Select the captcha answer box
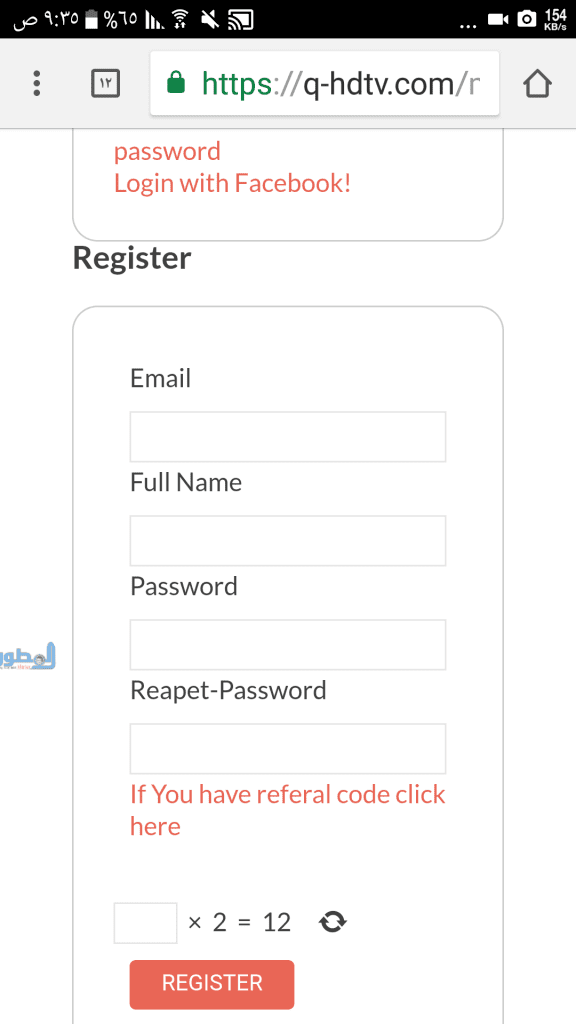The image size is (576, 1024). [x=146, y=923]
